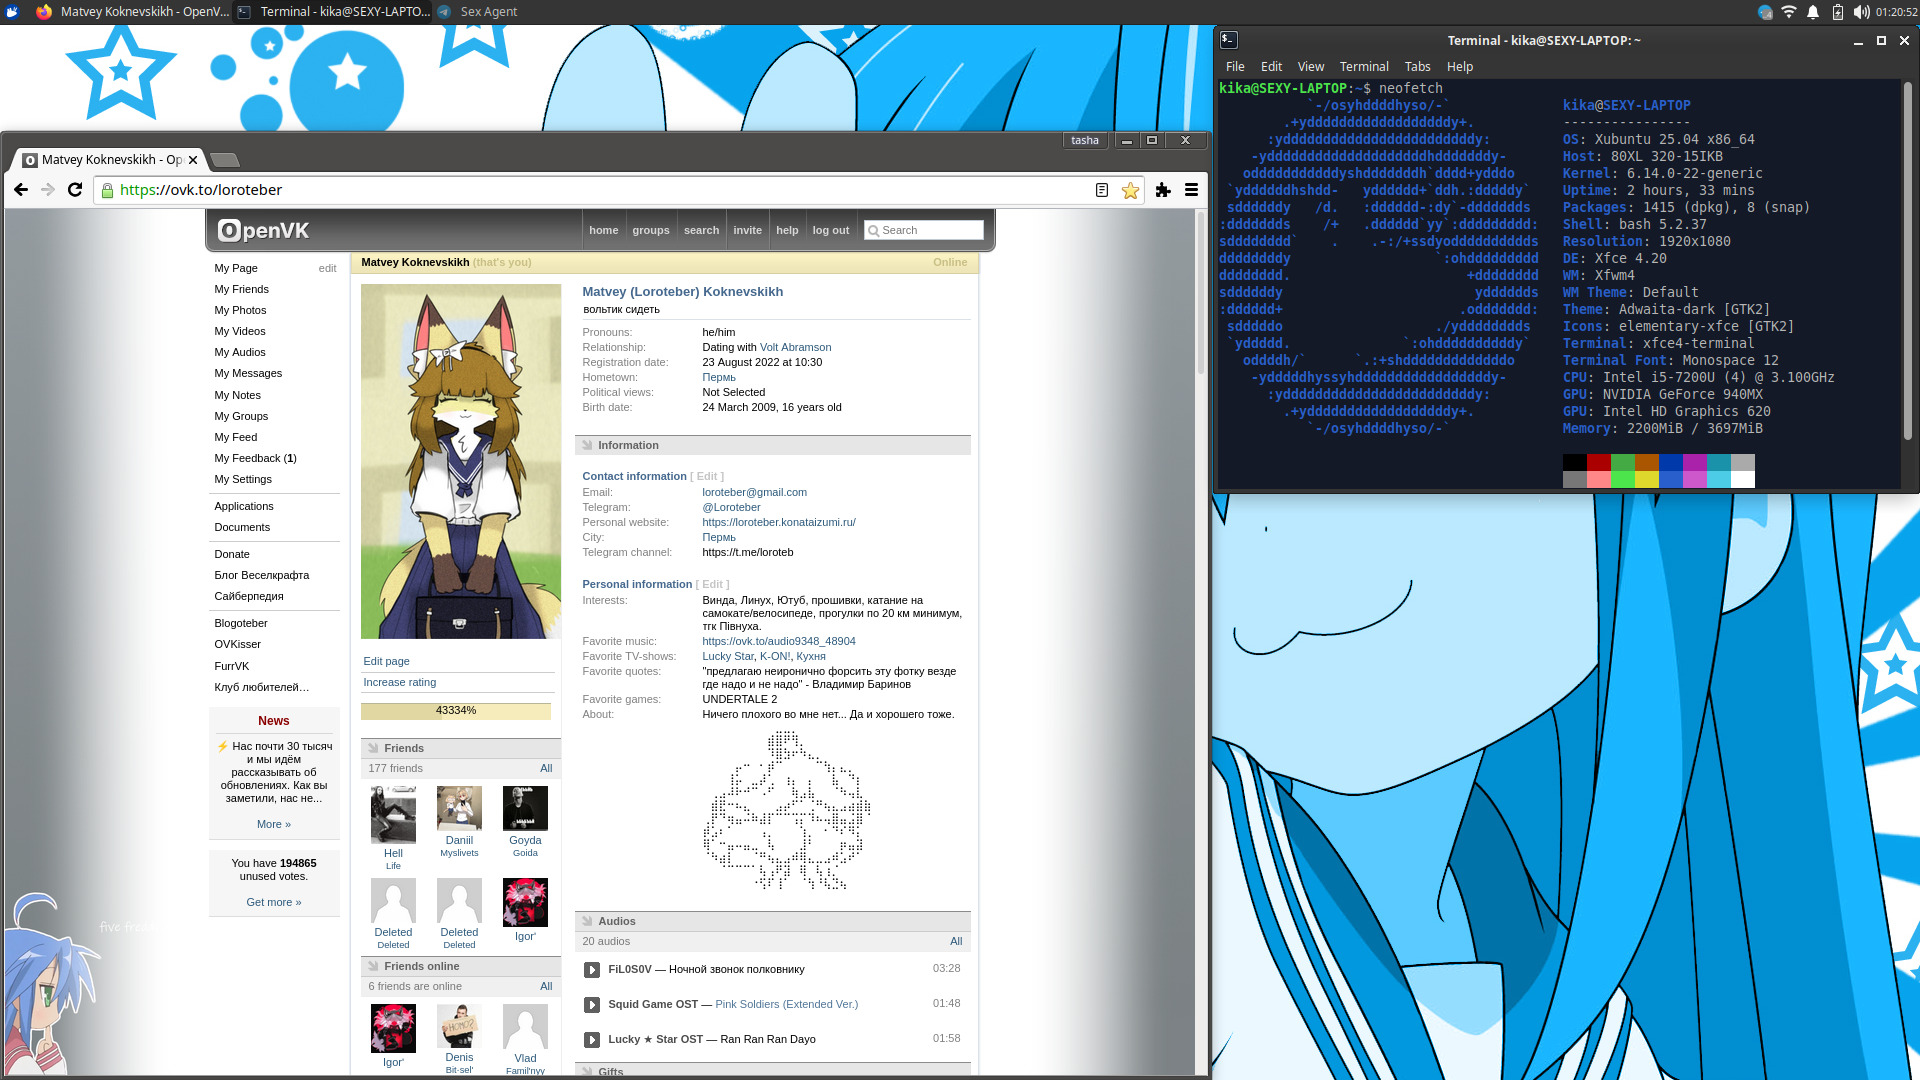Play the FiL0S0V audio track

(x=591, y=970)
